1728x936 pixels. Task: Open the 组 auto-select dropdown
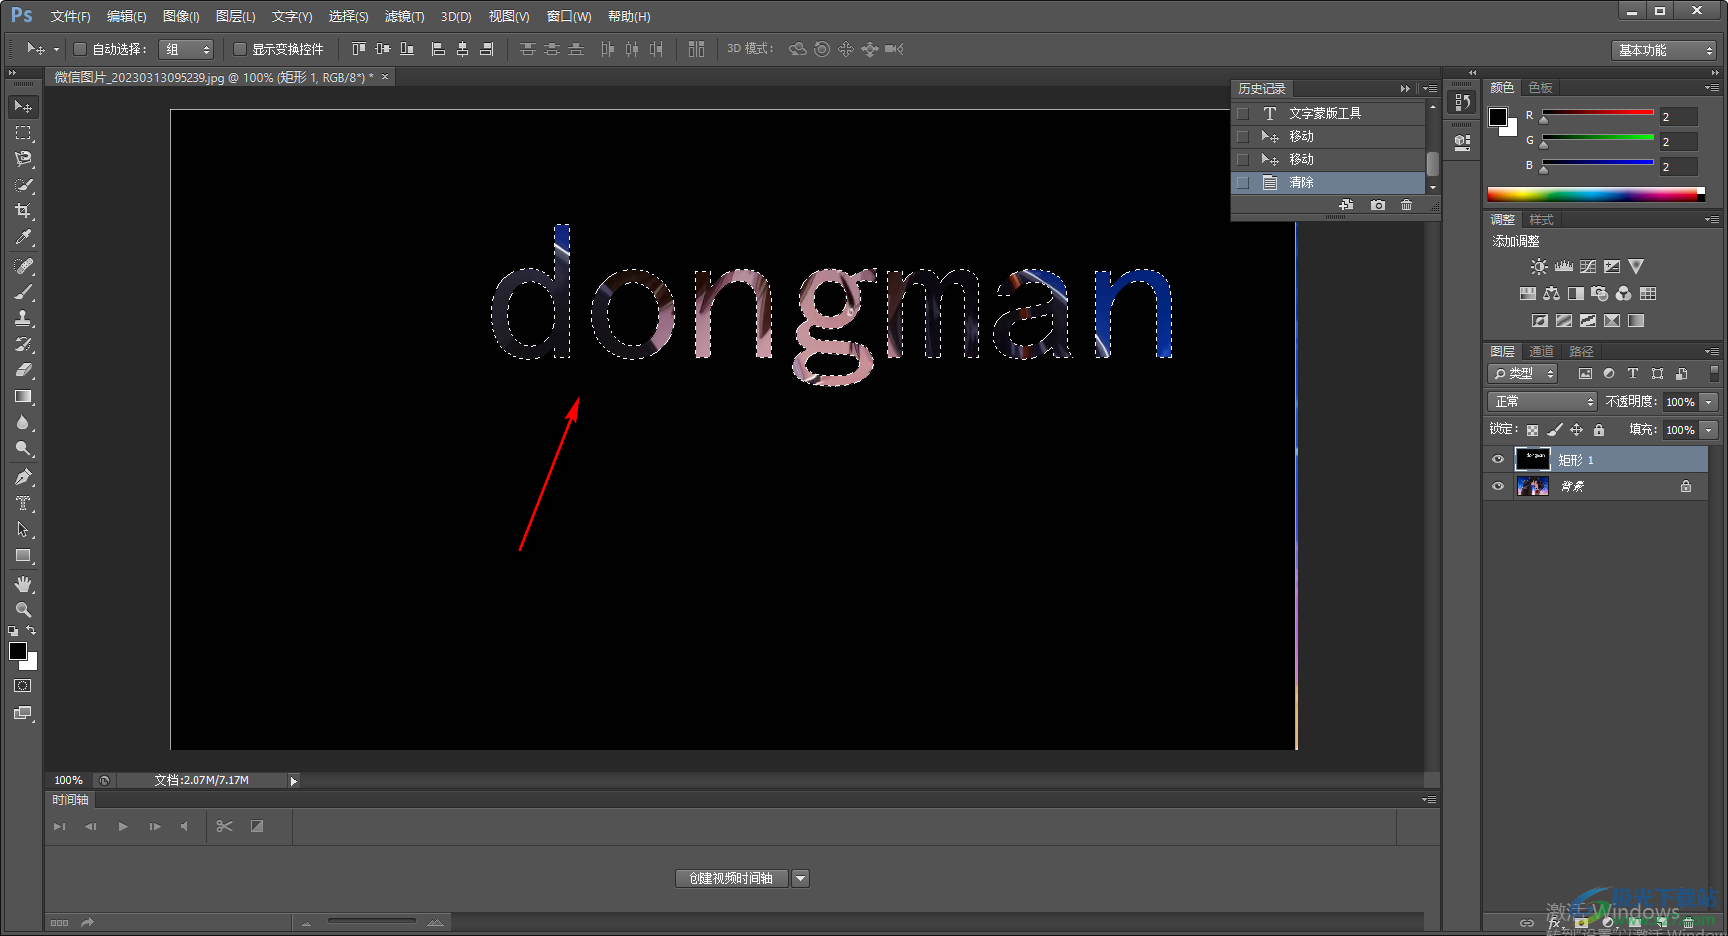pos(186,49)
